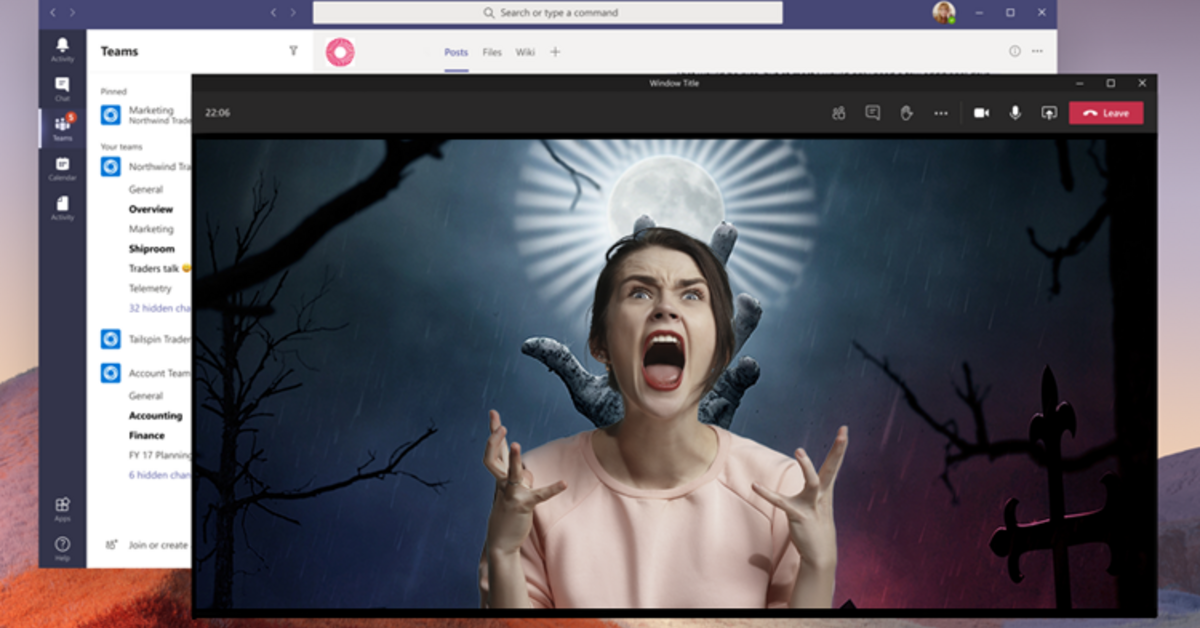Mute the meeting microphone
Screen dimensions: 1200x628
[x=1015, y=113]
